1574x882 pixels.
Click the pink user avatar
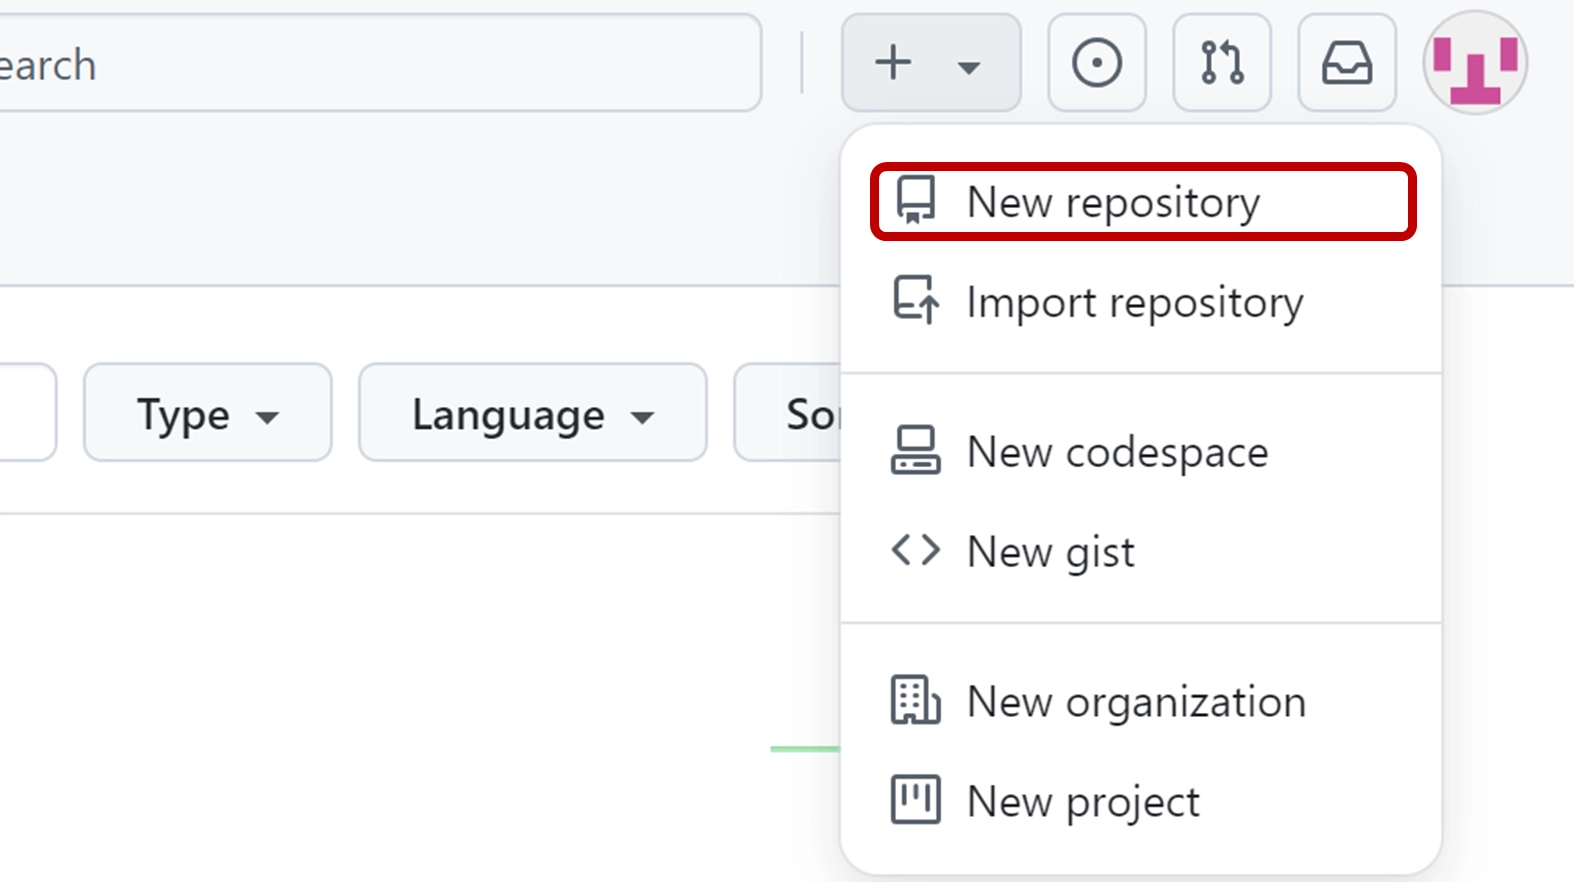tap(1475, 63)
